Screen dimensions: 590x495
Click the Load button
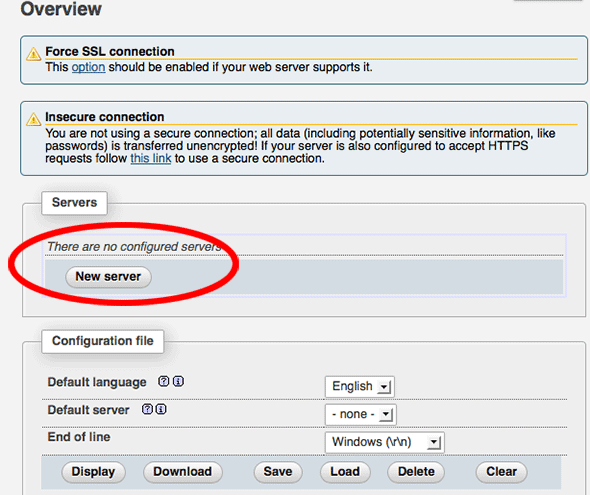pos(345,472)
